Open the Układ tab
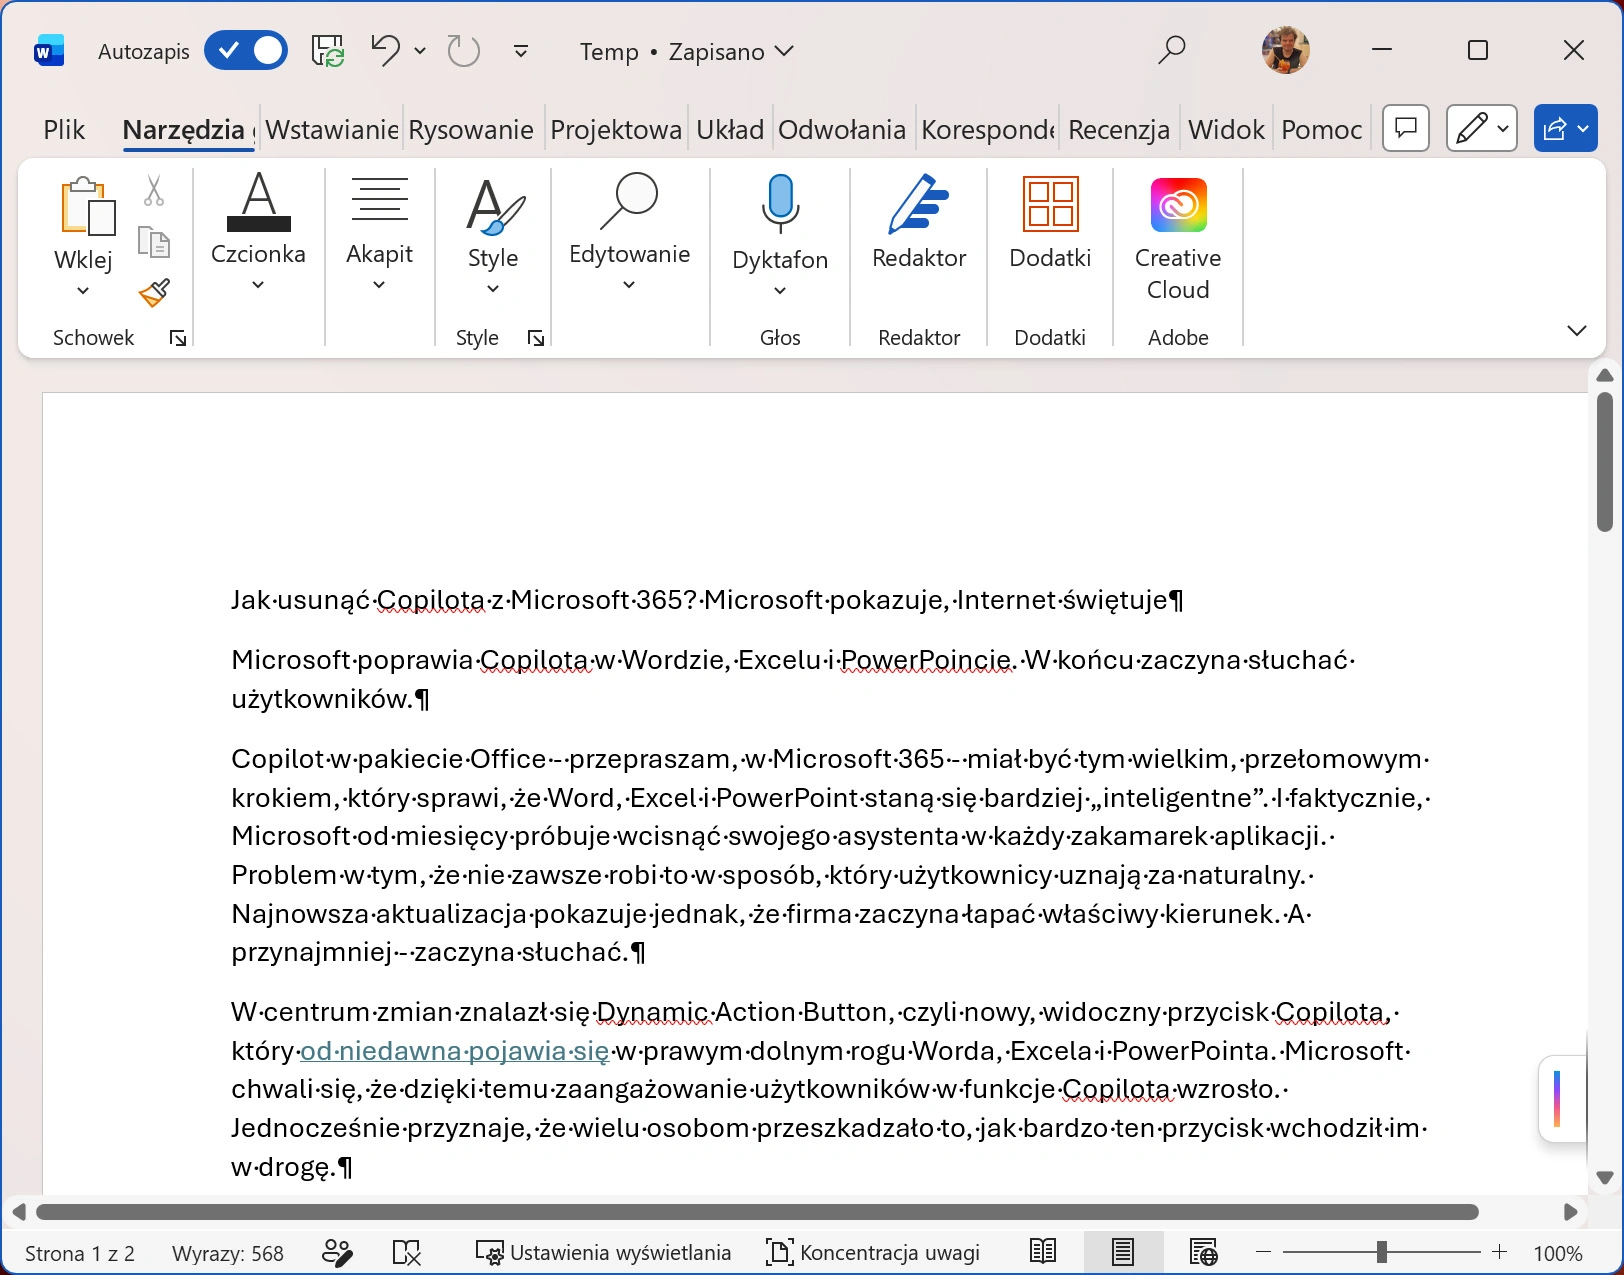 tap(730, 130)
